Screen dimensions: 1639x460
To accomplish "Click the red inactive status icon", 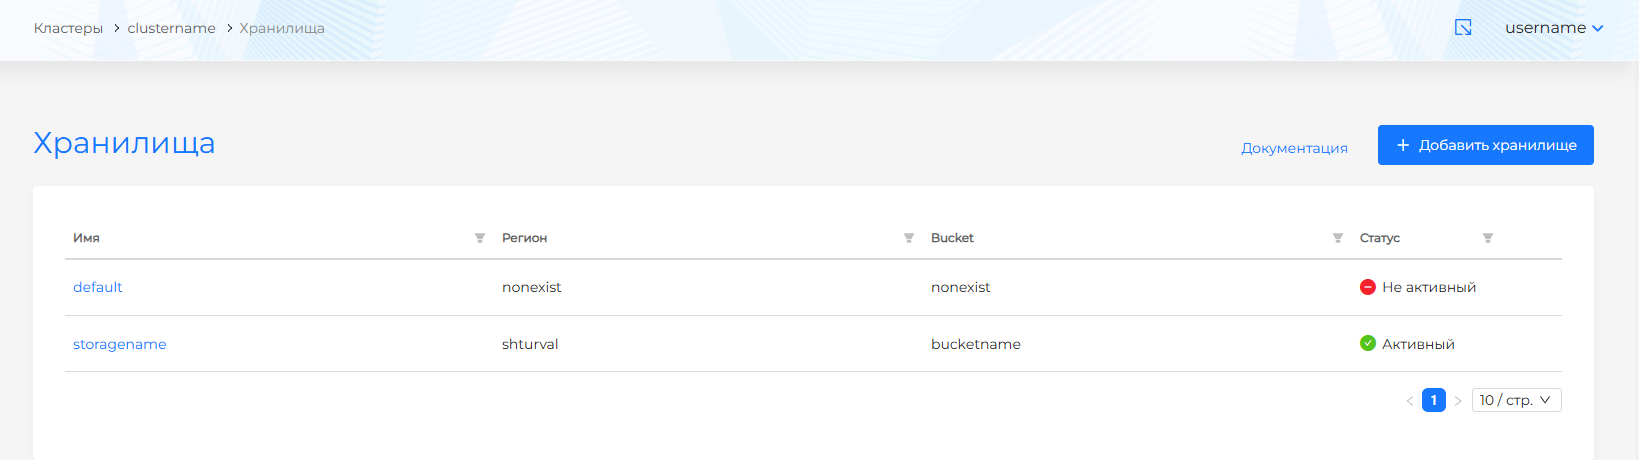I will (x=1368, y=287).
